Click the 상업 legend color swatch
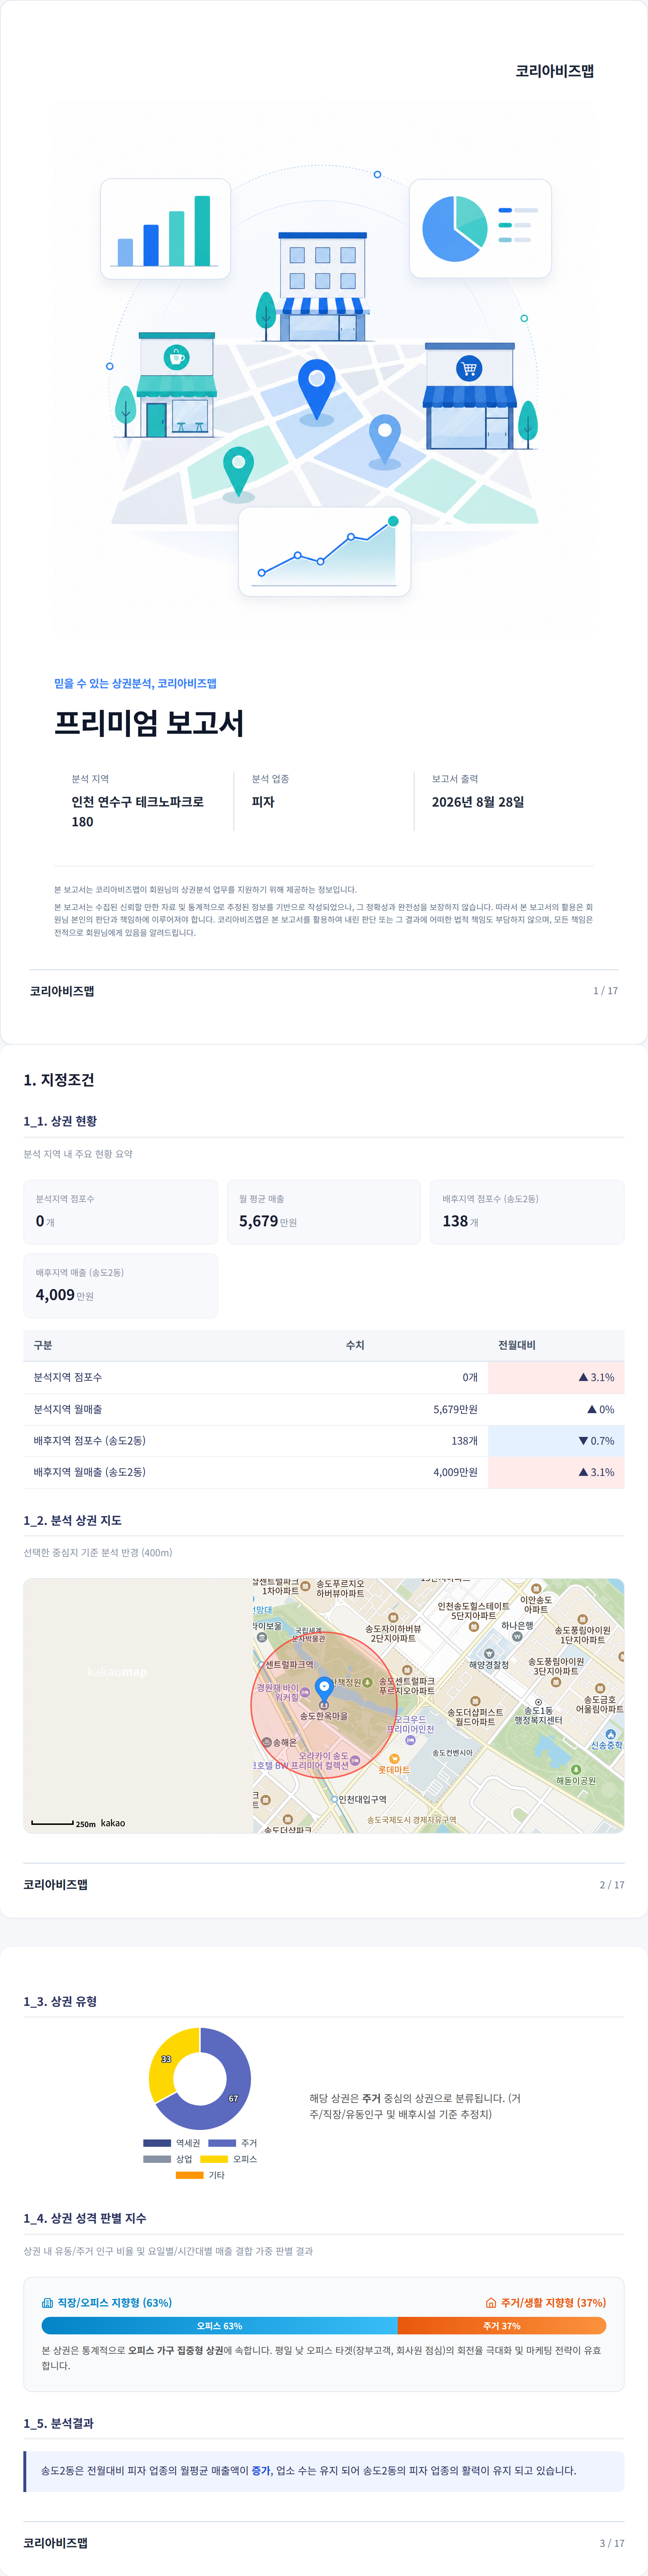 pyautogui.click(x=157, y=2159)
